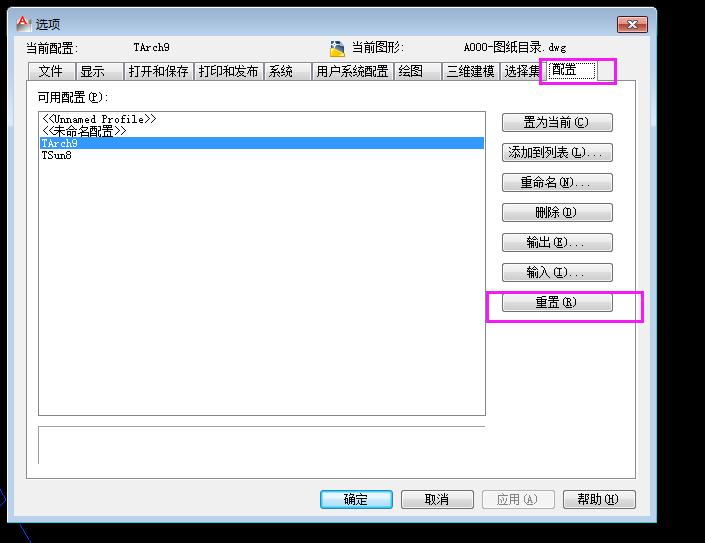Open the 打开和保存 tab
705x543 pixels.
click(158, 71)
